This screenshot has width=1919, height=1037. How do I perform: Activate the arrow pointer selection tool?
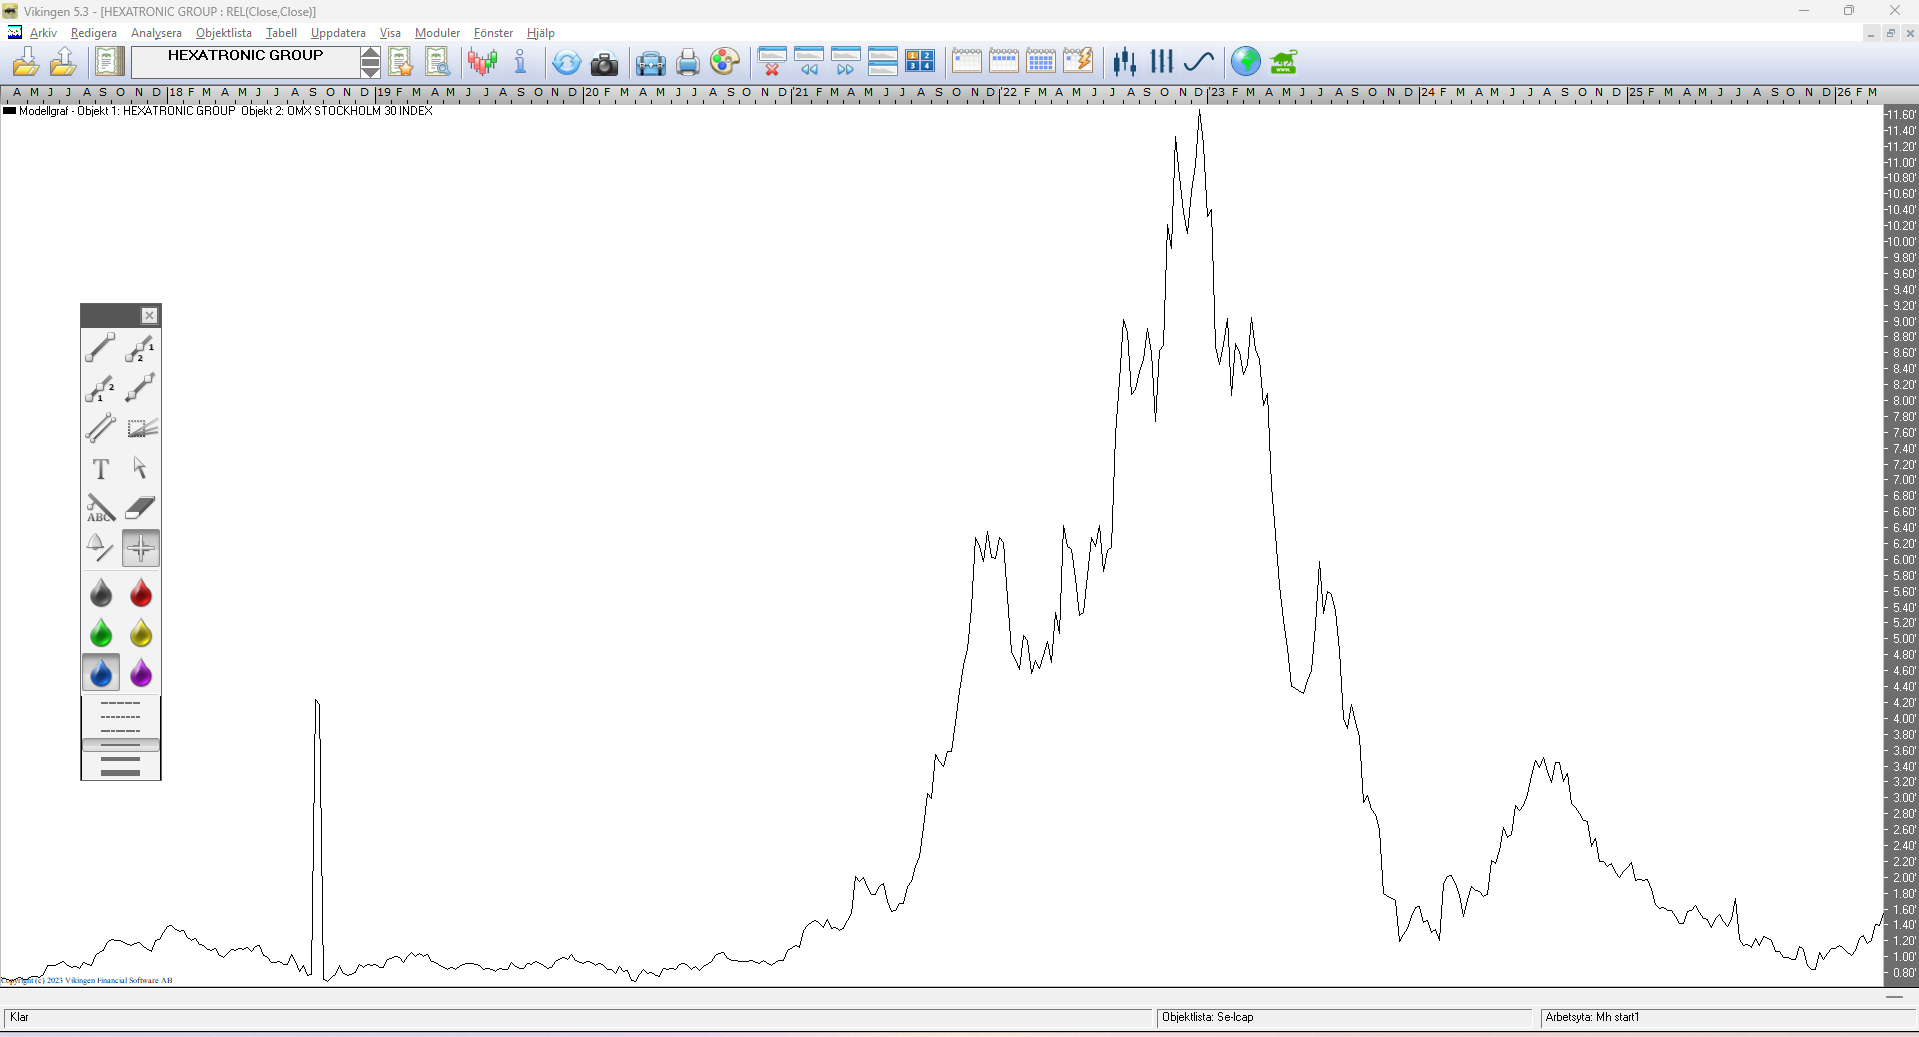140,468
